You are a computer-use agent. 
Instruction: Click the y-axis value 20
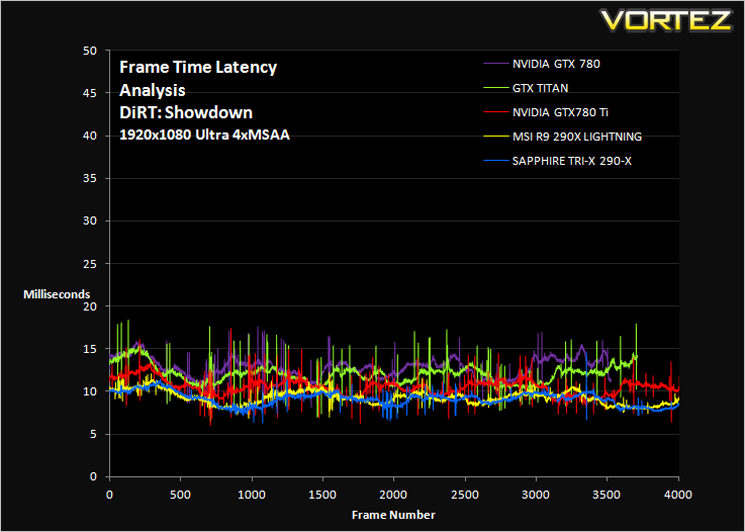coord(90,306)
